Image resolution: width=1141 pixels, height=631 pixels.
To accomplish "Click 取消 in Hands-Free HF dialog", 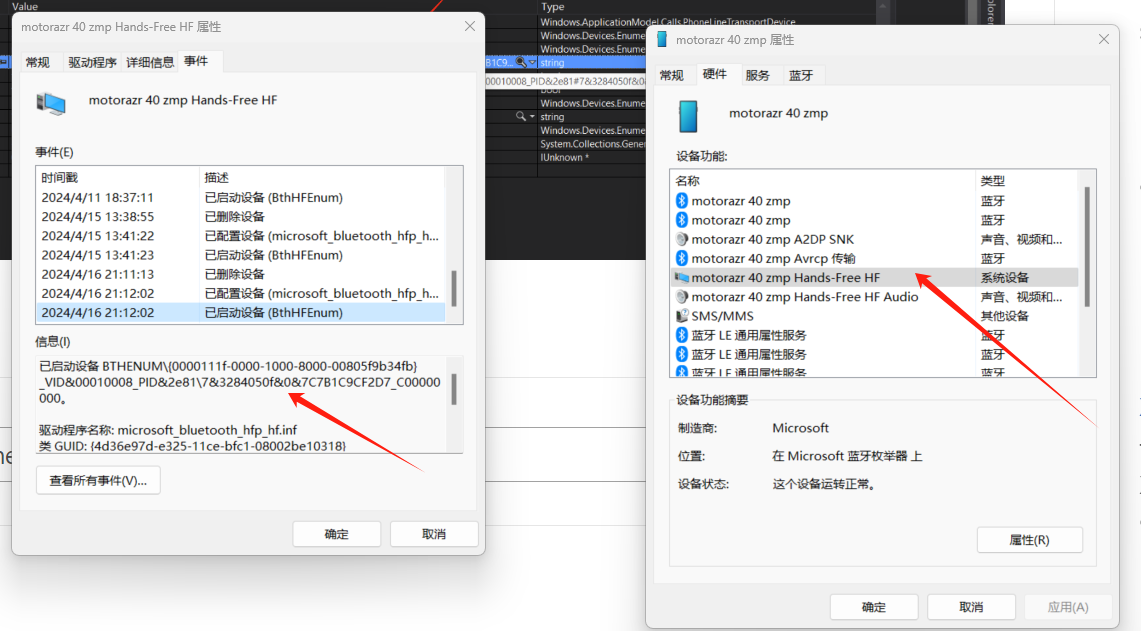I will click(x=434, y=534).
